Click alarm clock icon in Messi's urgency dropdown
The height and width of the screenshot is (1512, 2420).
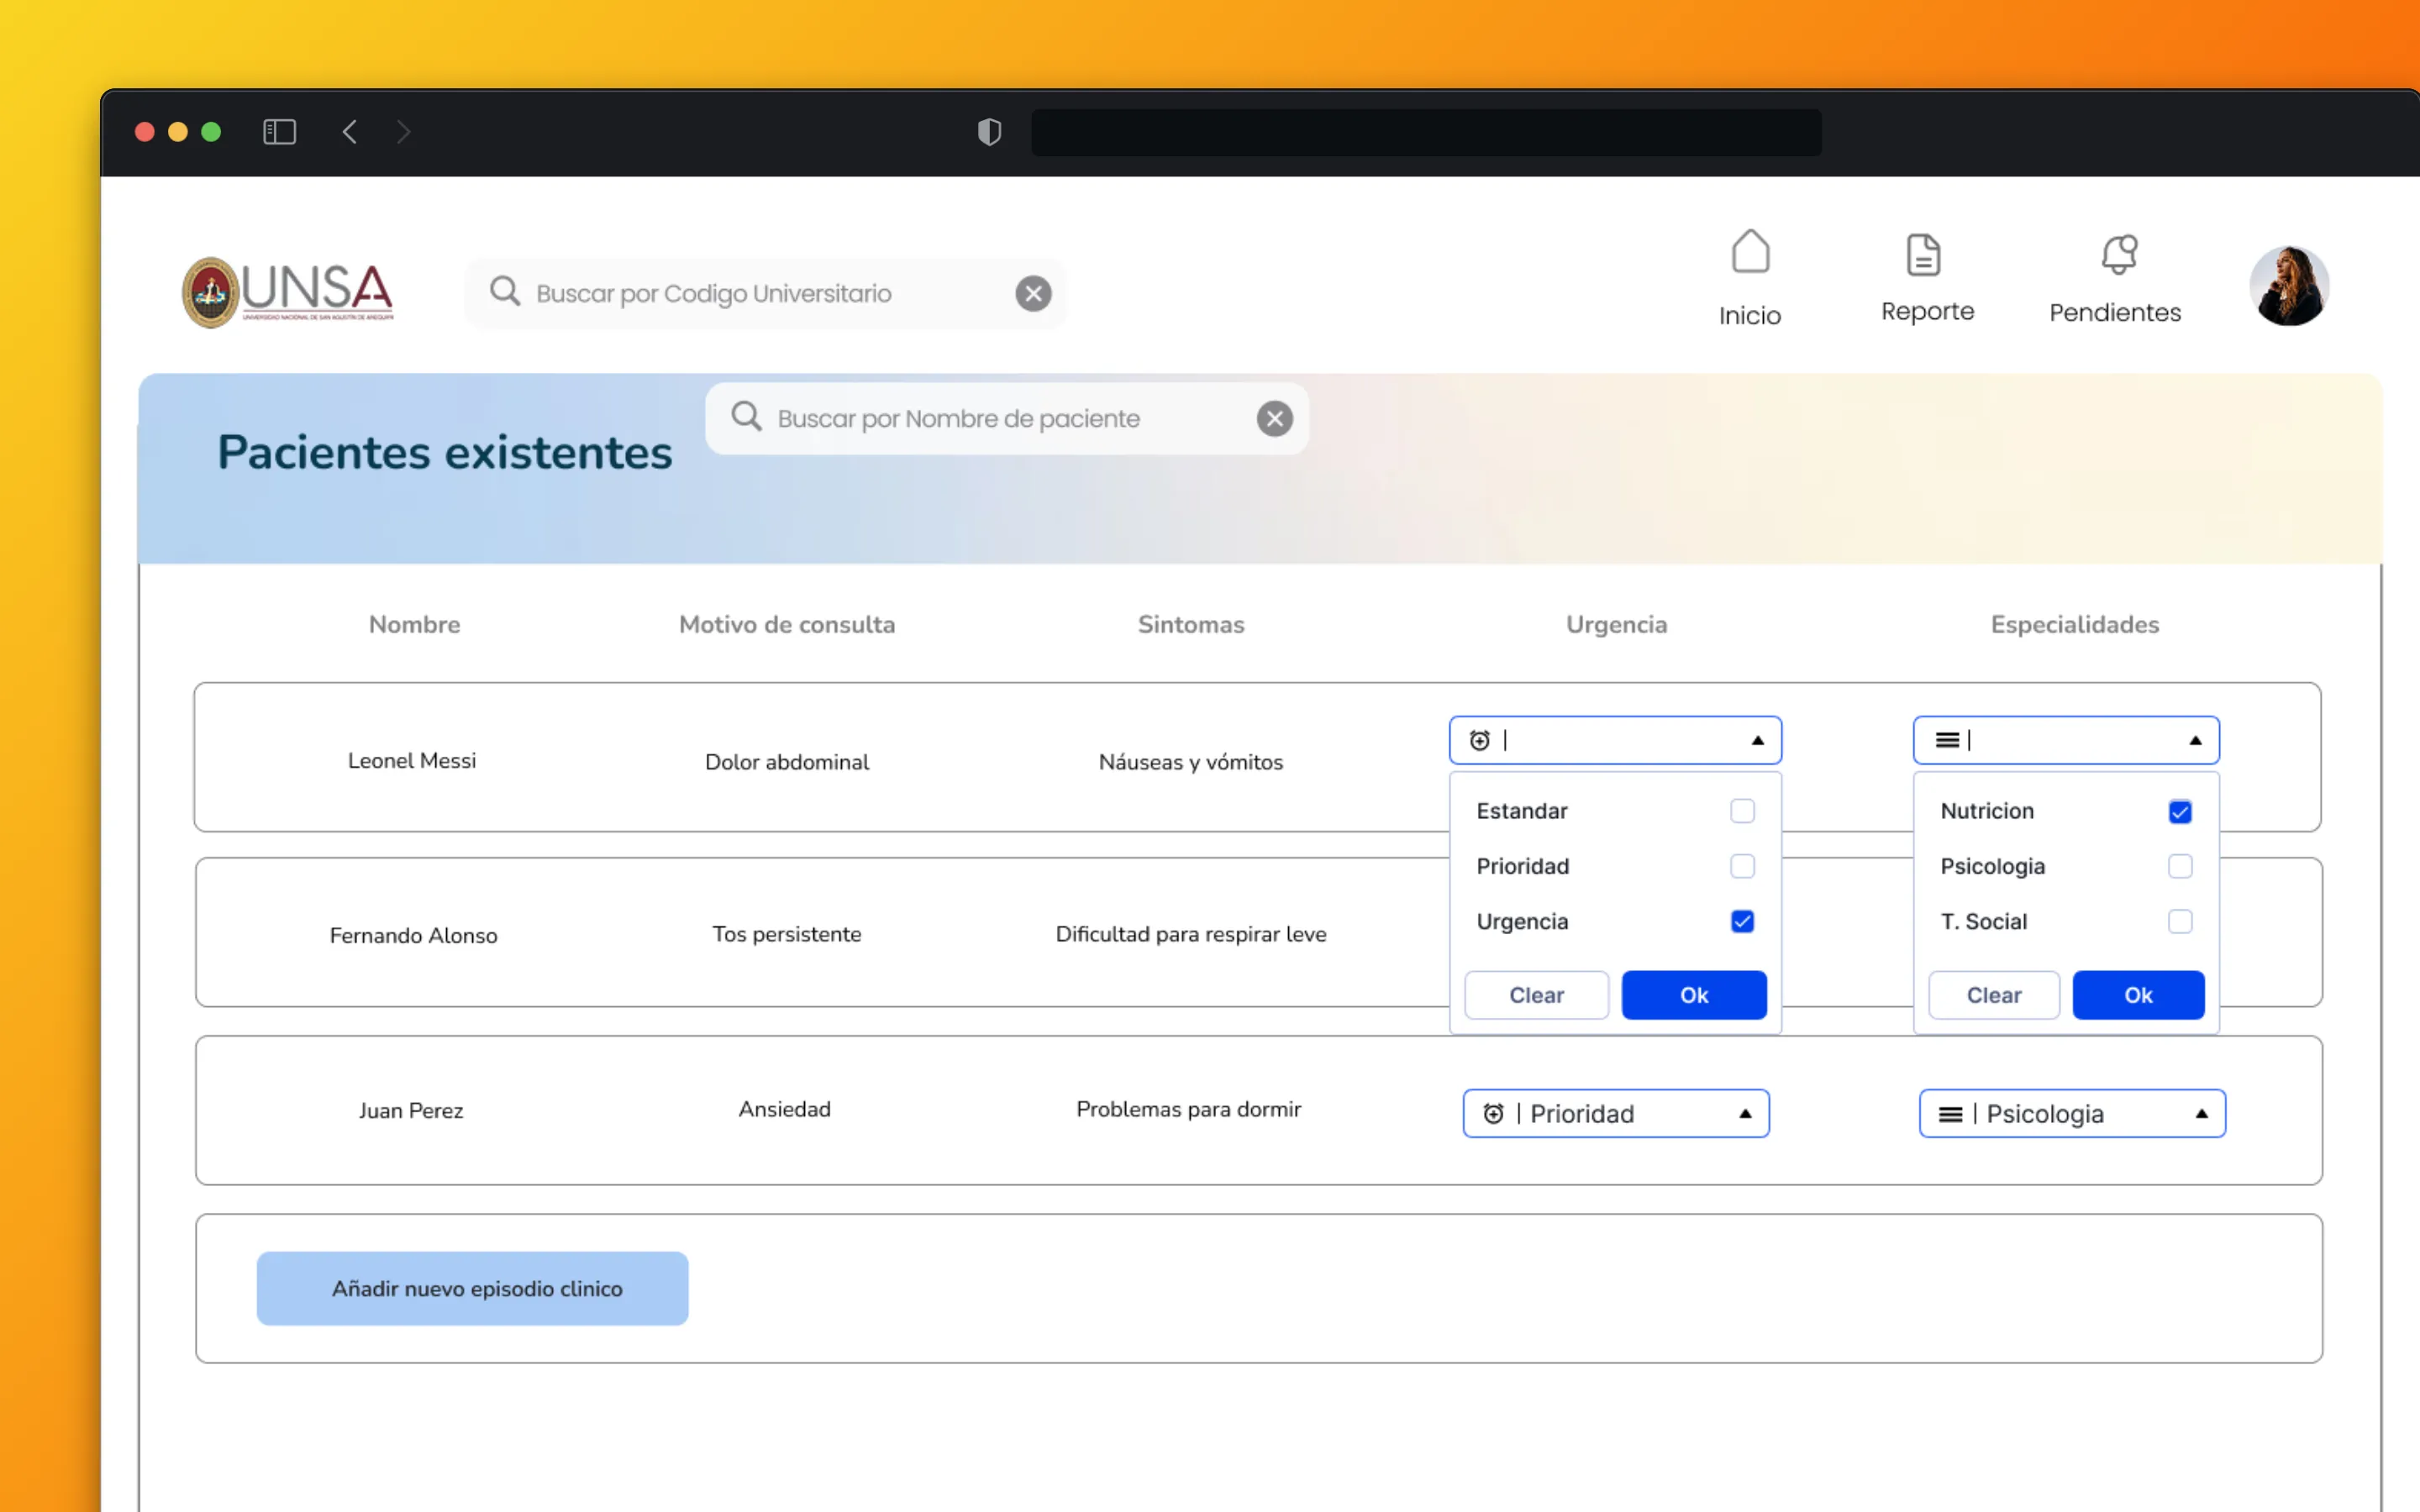[1480, 740]
